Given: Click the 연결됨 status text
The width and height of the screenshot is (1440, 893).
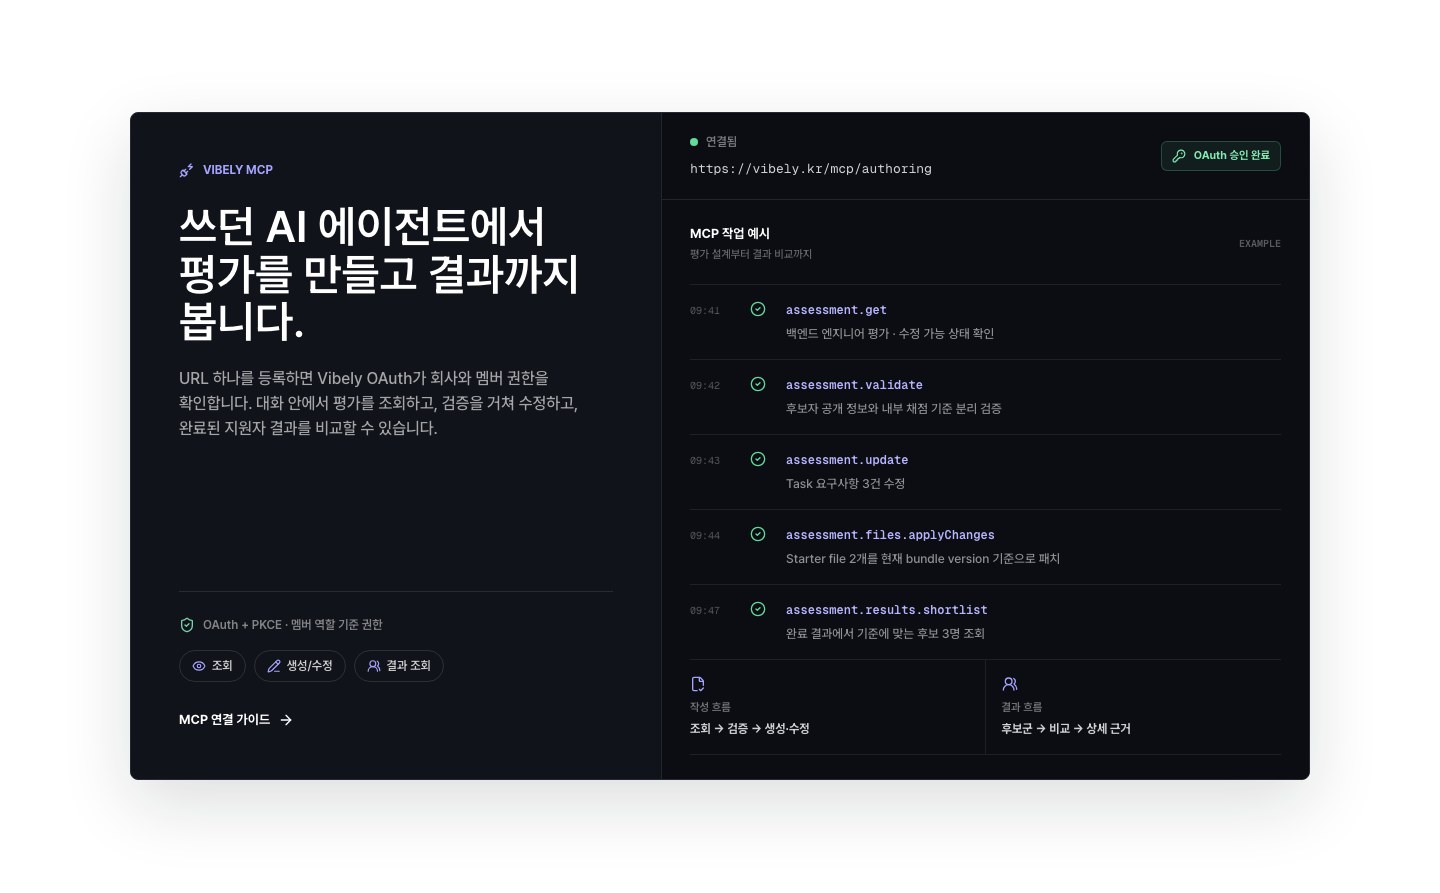Looking at the screenshot, I should tap(721, 142).
